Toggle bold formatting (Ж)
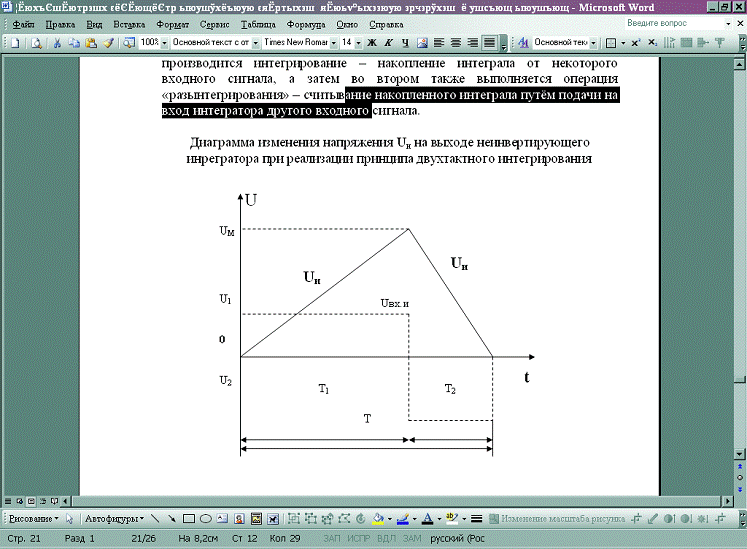747x549 pixels. (373, 43)
